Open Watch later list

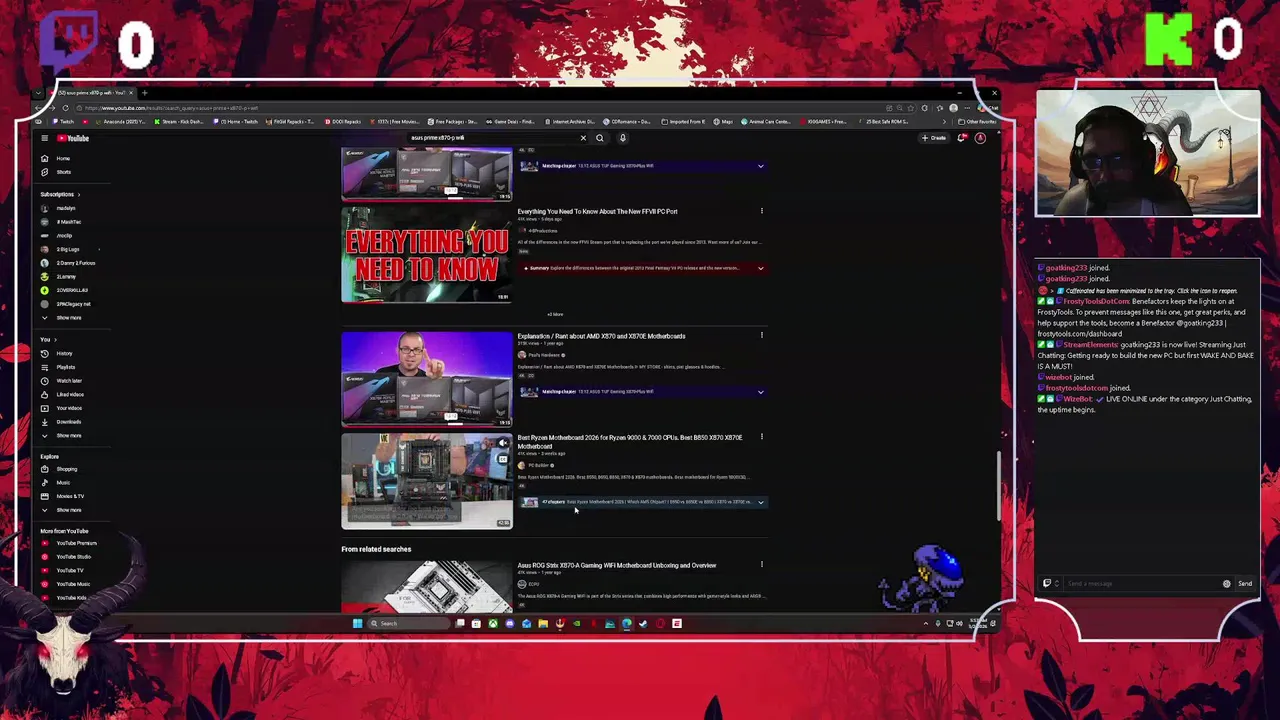pos(69,381)
